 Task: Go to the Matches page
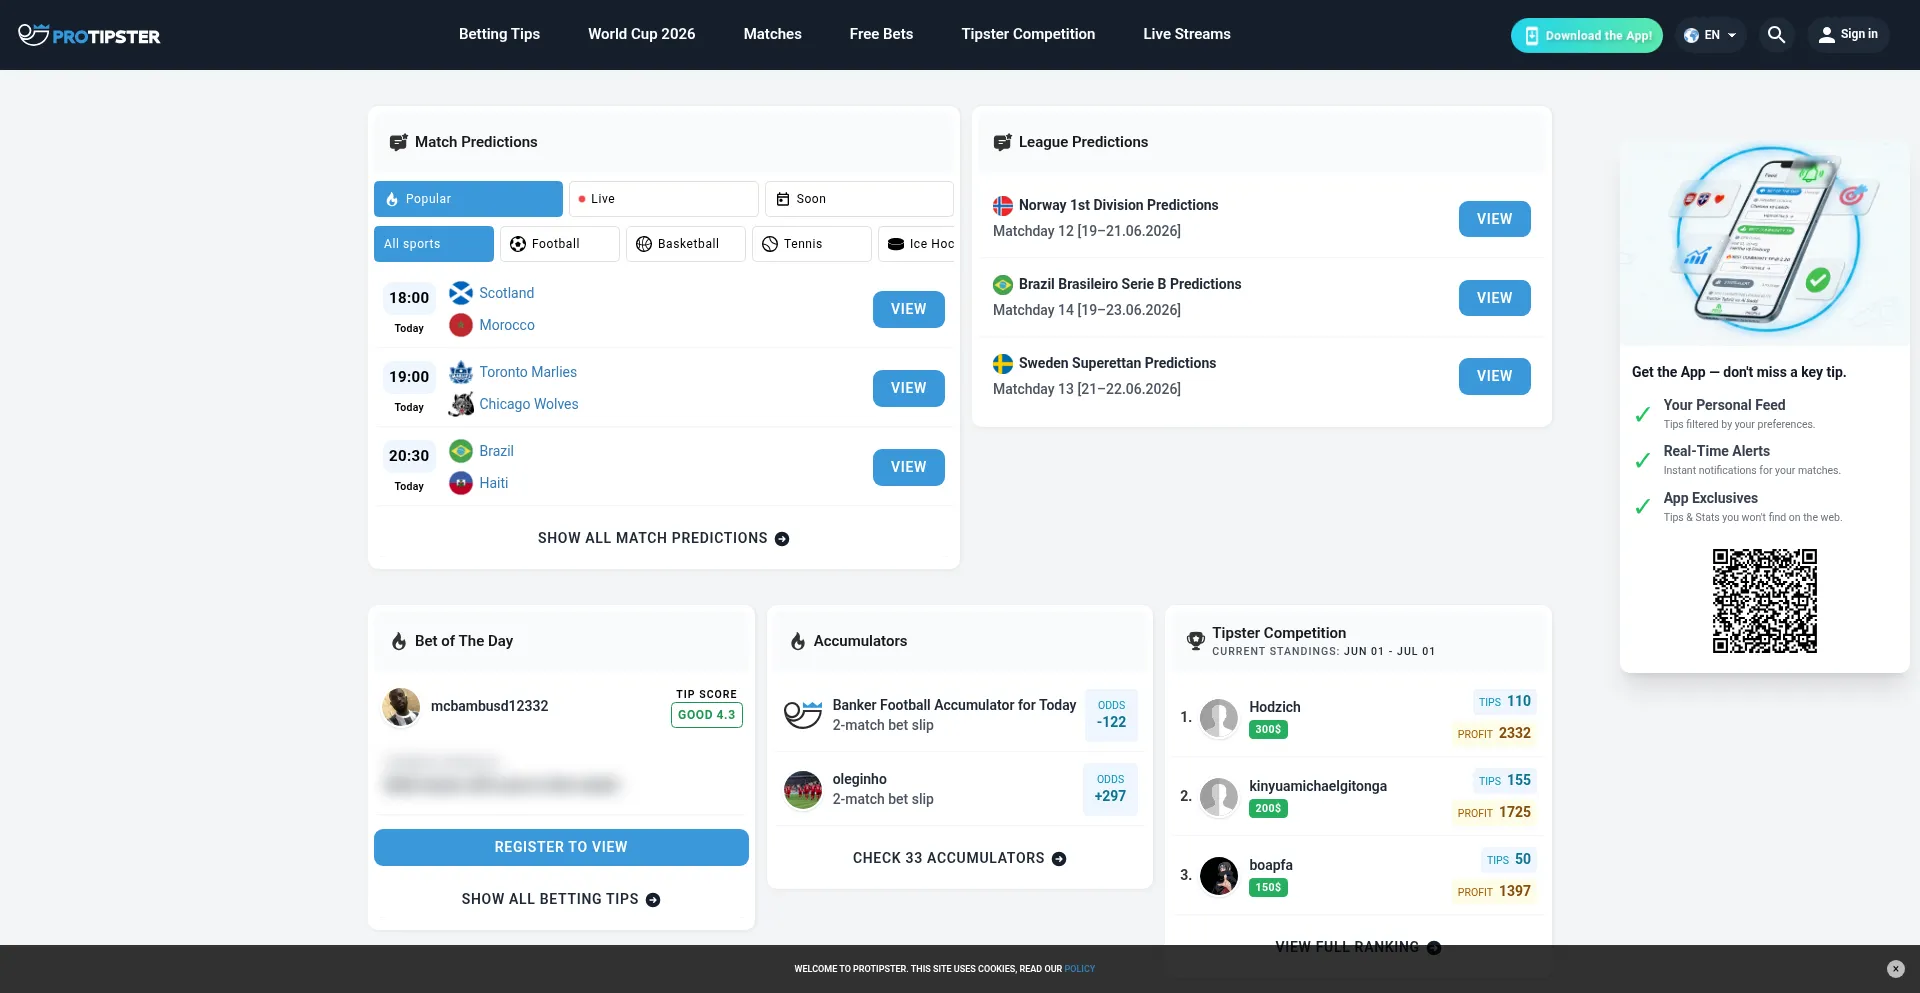point(773,34)
